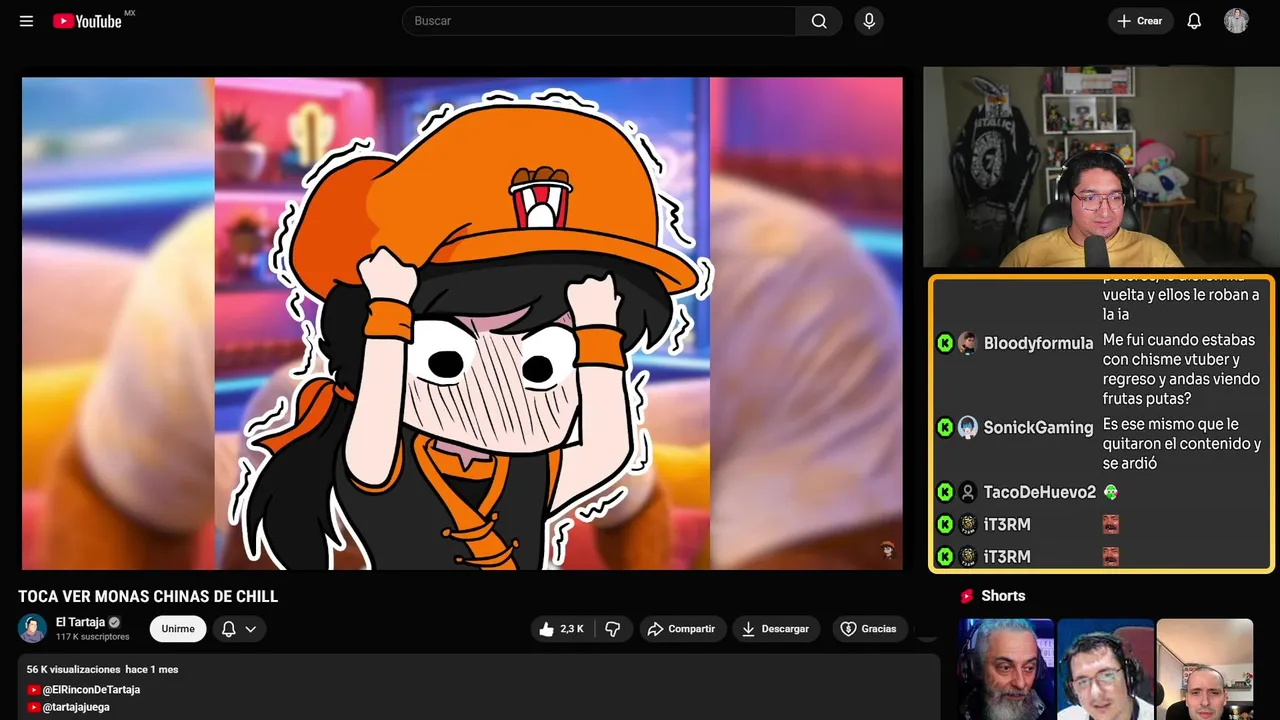1280x720 pixels.
Task: Open subscription notification bell dropdown
Action: [x=239, y=629]
